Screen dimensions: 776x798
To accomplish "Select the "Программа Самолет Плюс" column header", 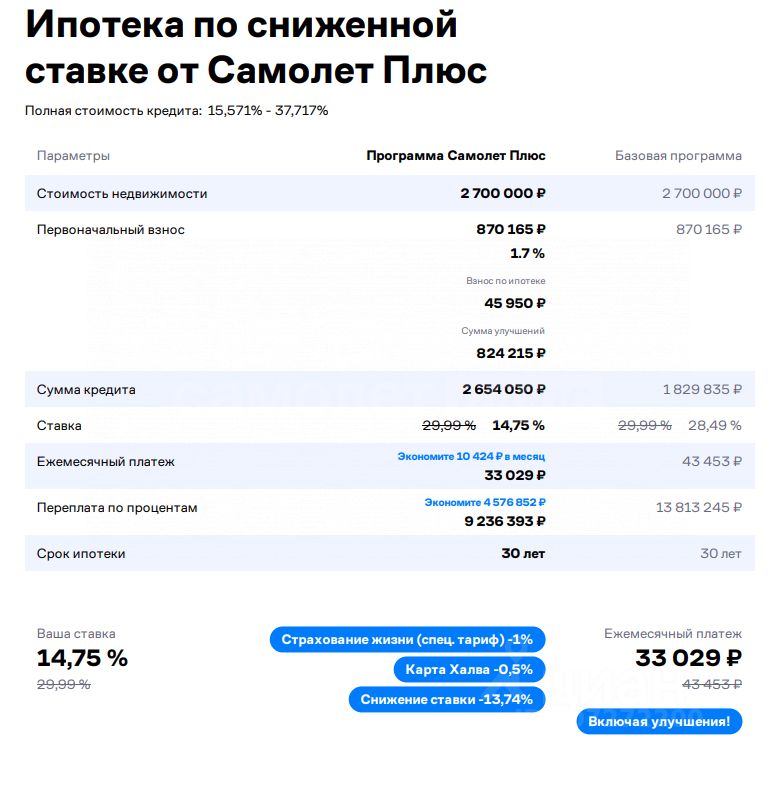I will [456, 156].
